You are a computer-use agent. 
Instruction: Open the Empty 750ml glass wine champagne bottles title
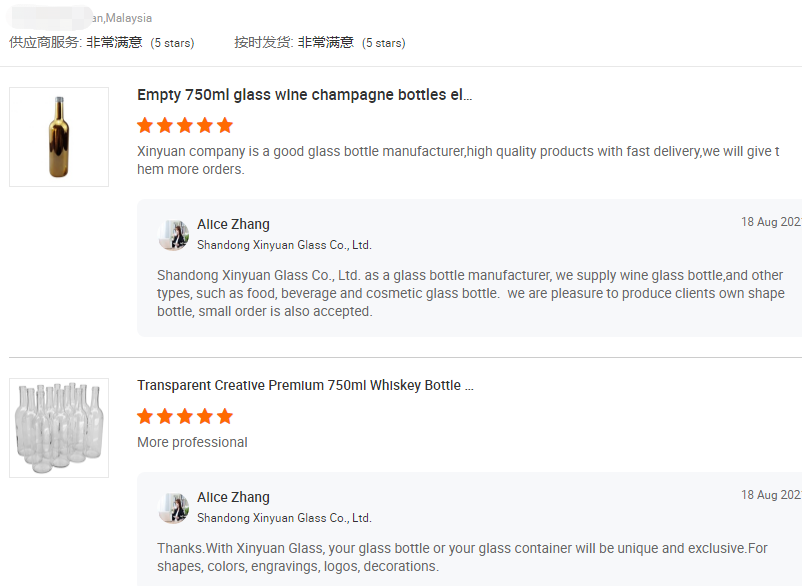[x=304, y=95]
